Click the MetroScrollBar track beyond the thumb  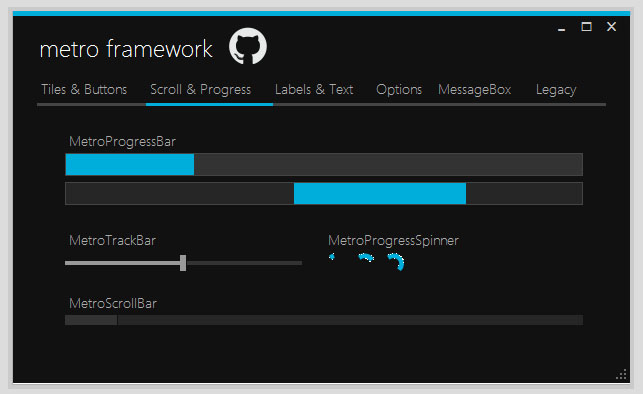[350, 320]
